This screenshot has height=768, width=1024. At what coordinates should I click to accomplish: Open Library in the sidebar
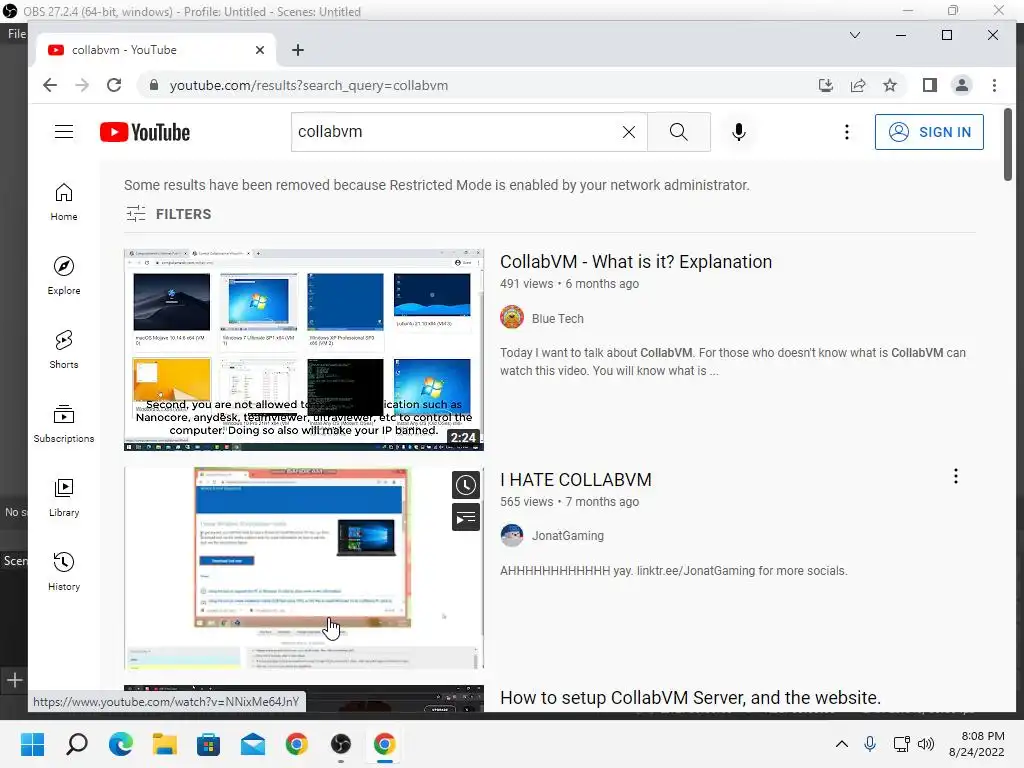64,498
